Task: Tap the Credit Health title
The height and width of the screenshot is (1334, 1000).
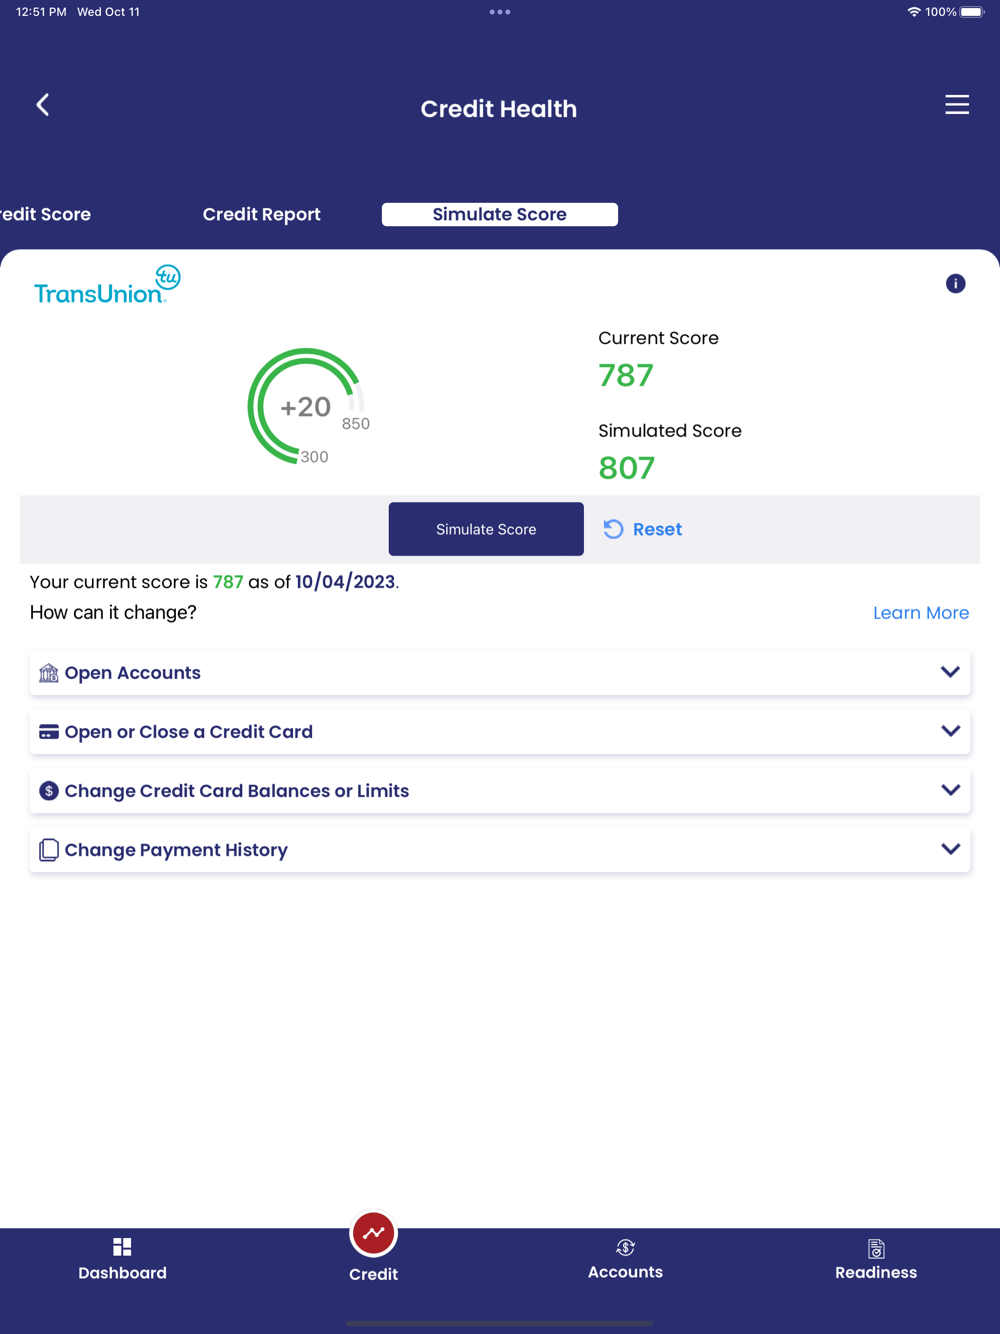Action: pyautogui.click(x=499, y=109)
